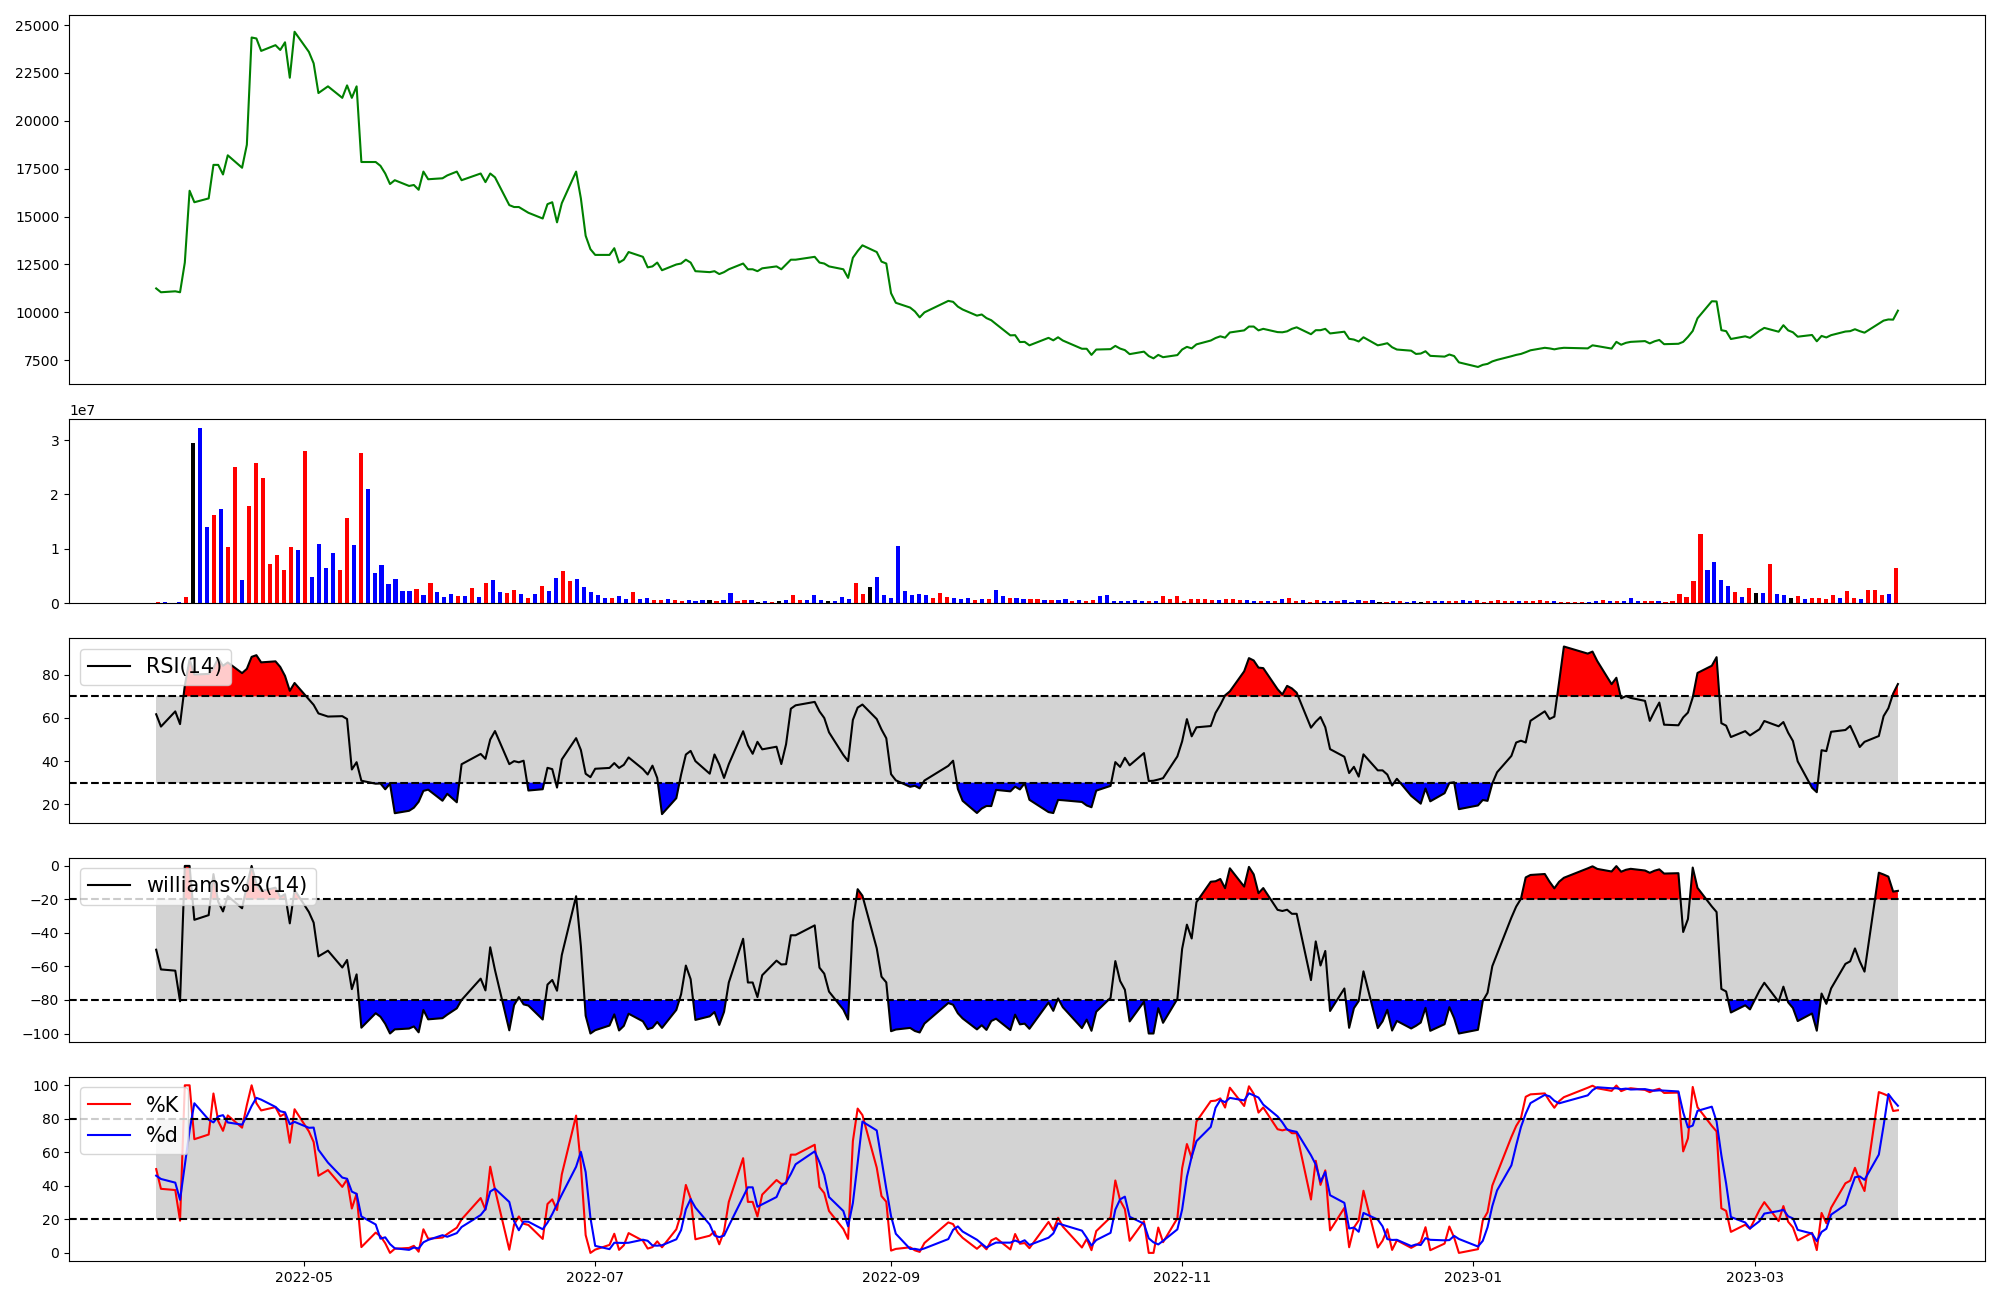2000x1300 pixels.
Task: Click the 2022-11 date tick label
Action: point(1182,1277)
